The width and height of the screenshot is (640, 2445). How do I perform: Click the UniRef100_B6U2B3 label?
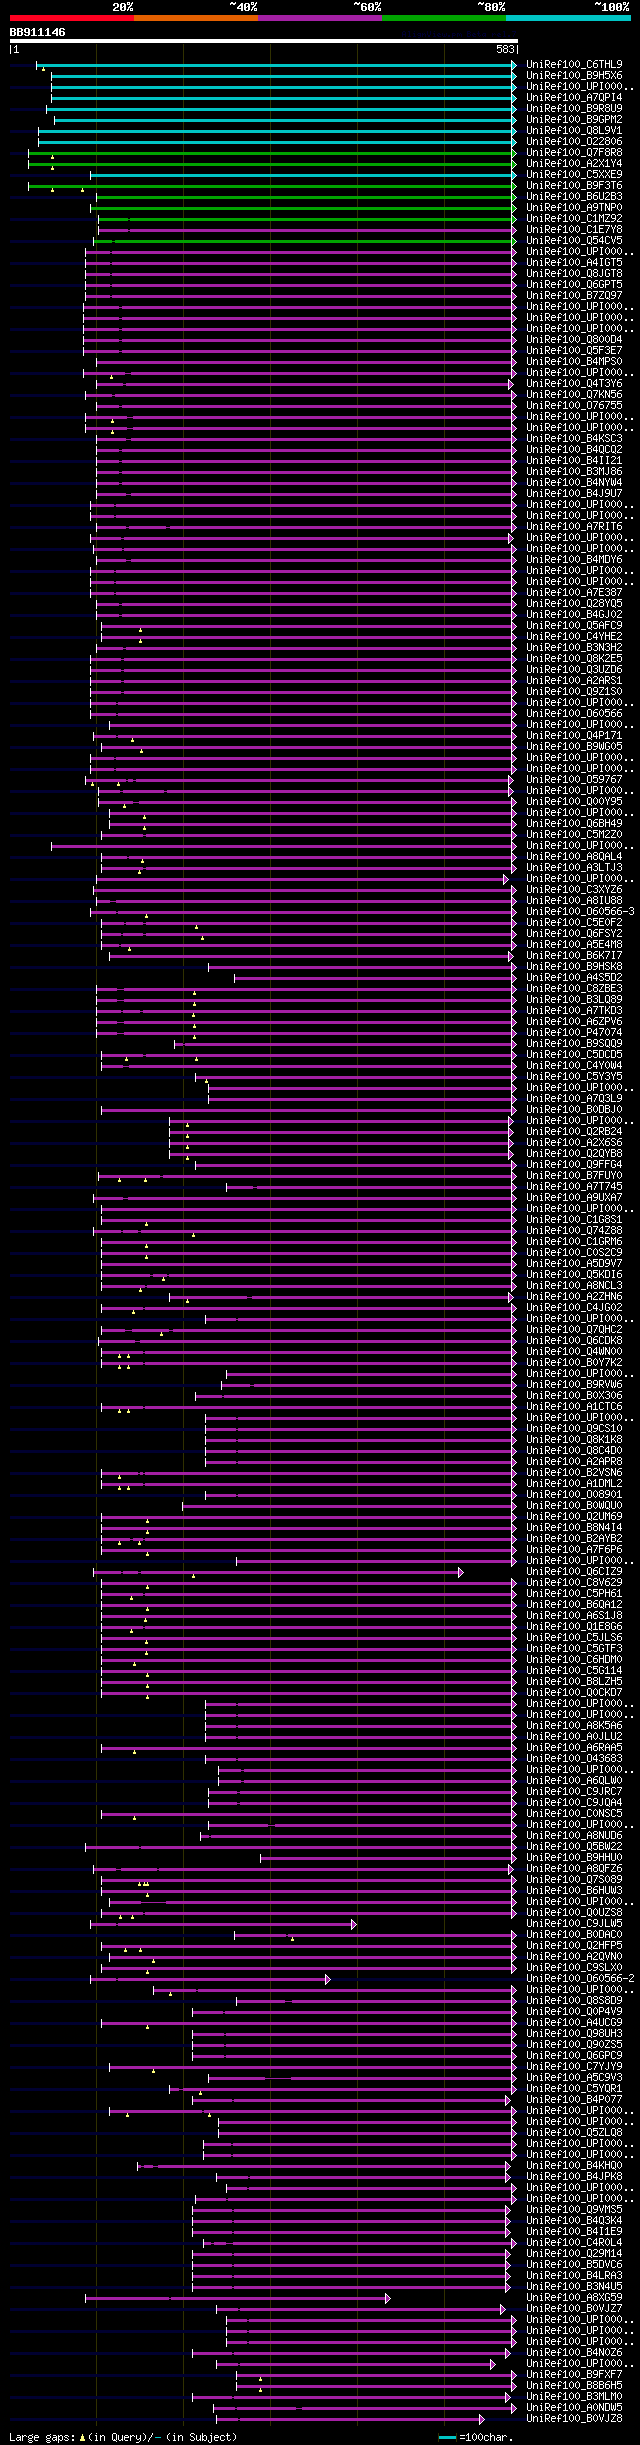574,197
